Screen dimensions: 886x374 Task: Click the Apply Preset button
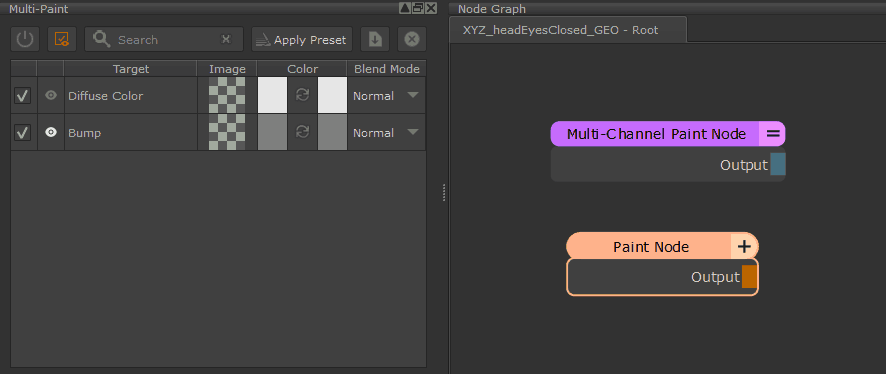click(x=302, y=40)
